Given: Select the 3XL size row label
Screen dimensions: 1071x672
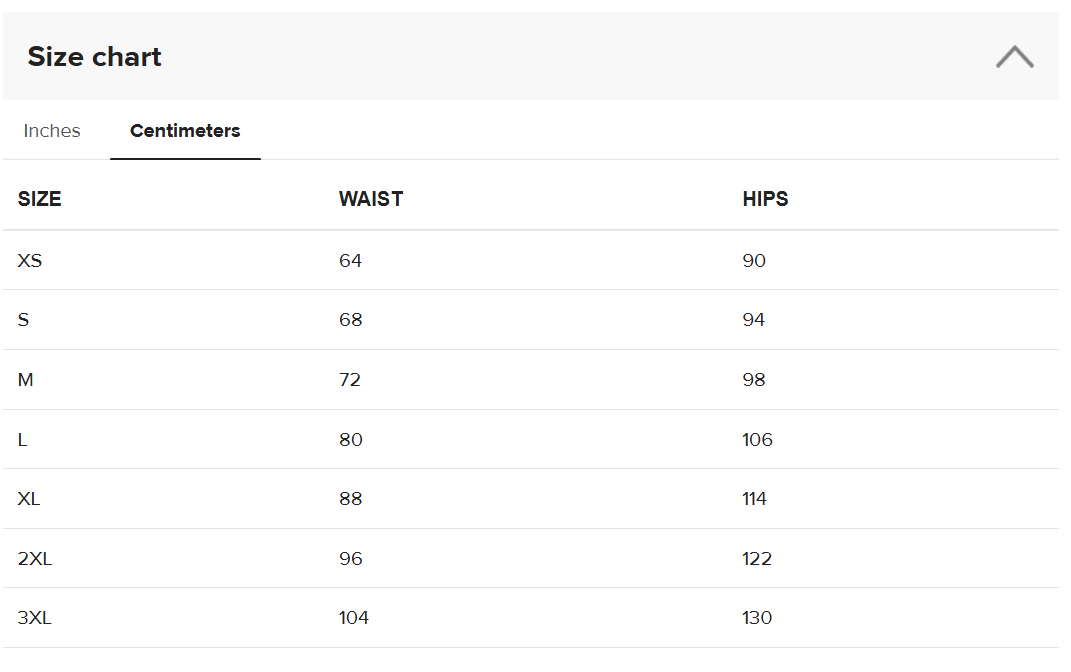Looking at the screenshot, I should tap(35, 618).
